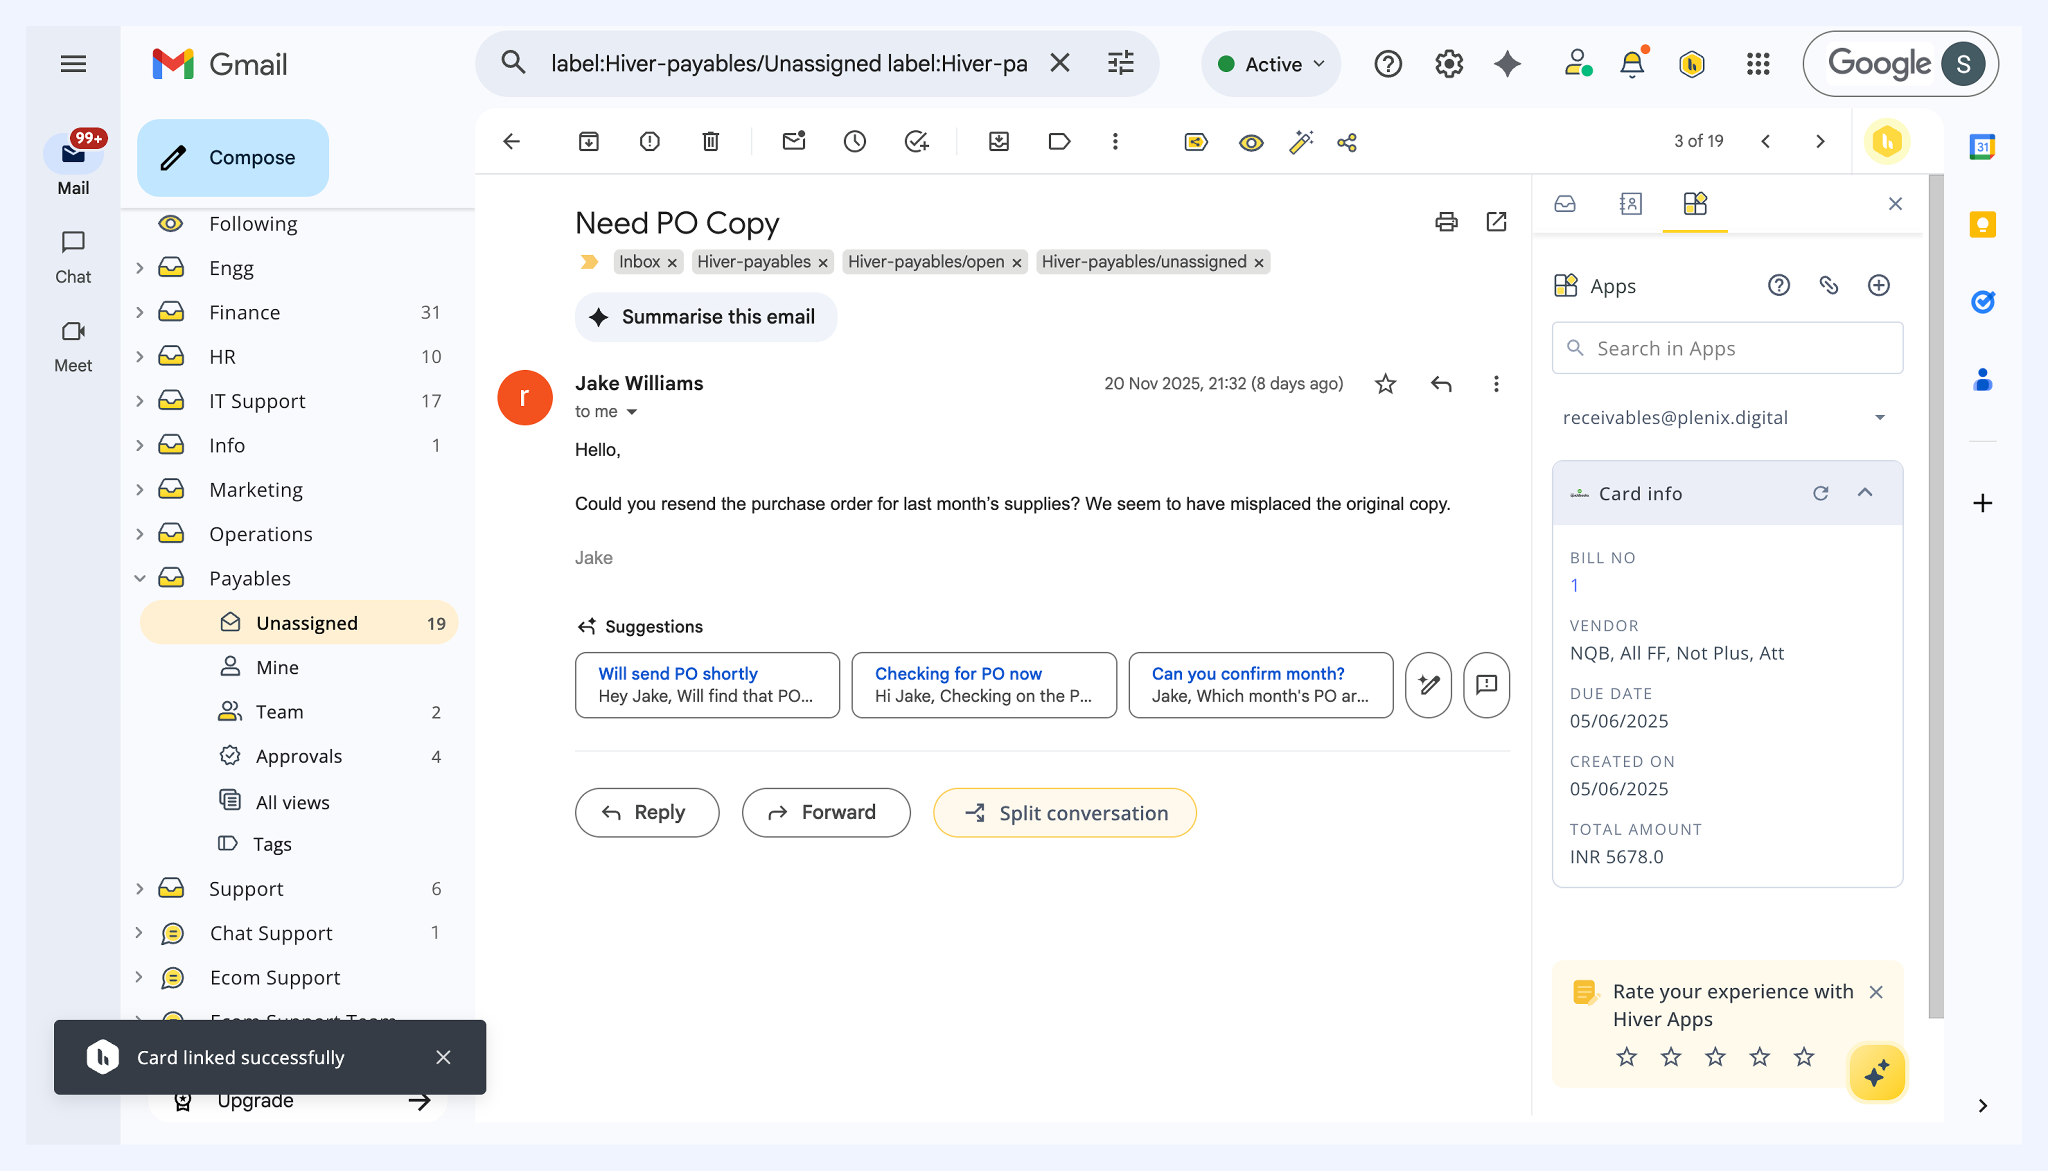Click the compose-with-AI pencil suggestion icon
Screen dimensions: 2048x1171
(x=1428, y=685)
